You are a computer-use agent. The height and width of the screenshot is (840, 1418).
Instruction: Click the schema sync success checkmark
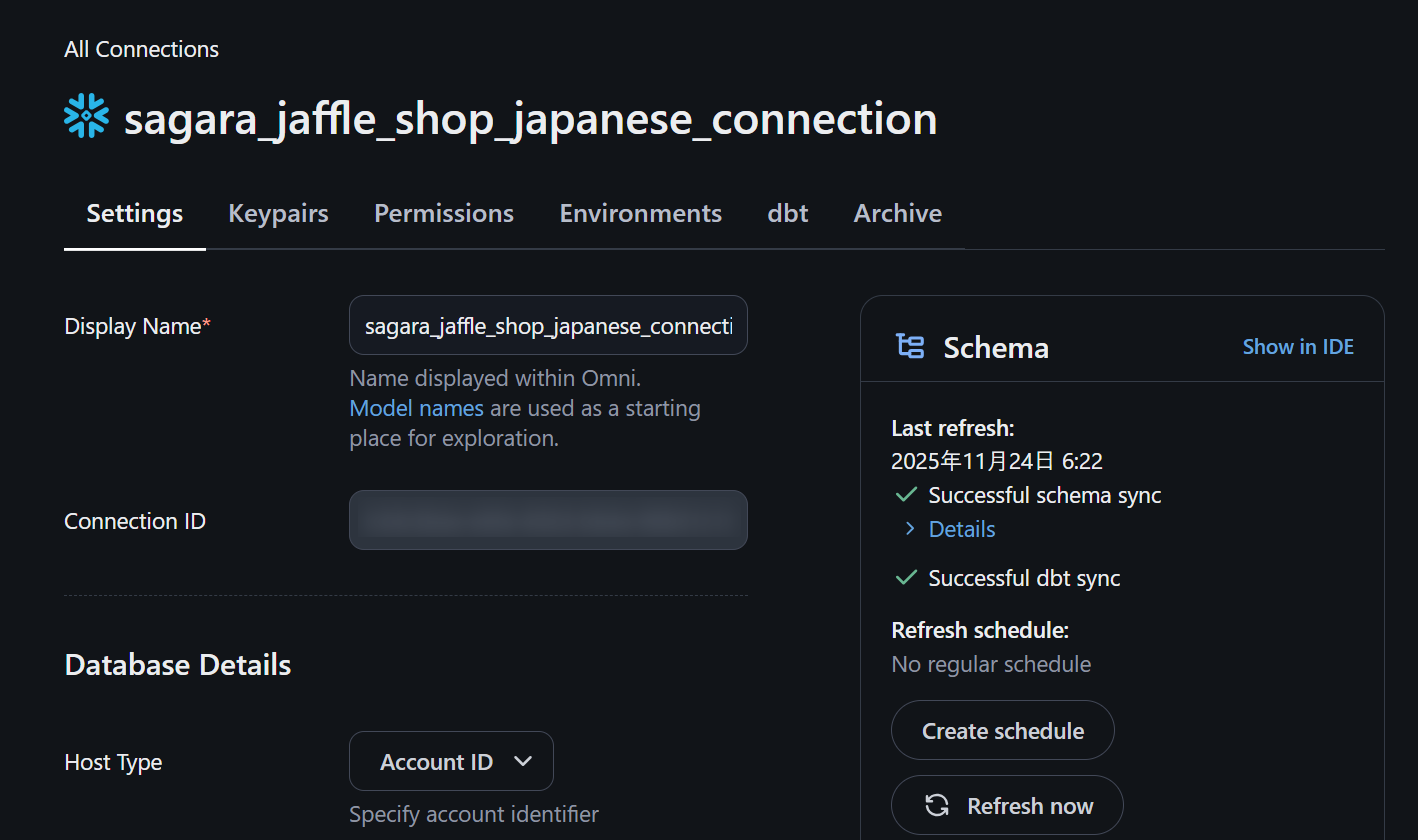(x=907, y=495)
